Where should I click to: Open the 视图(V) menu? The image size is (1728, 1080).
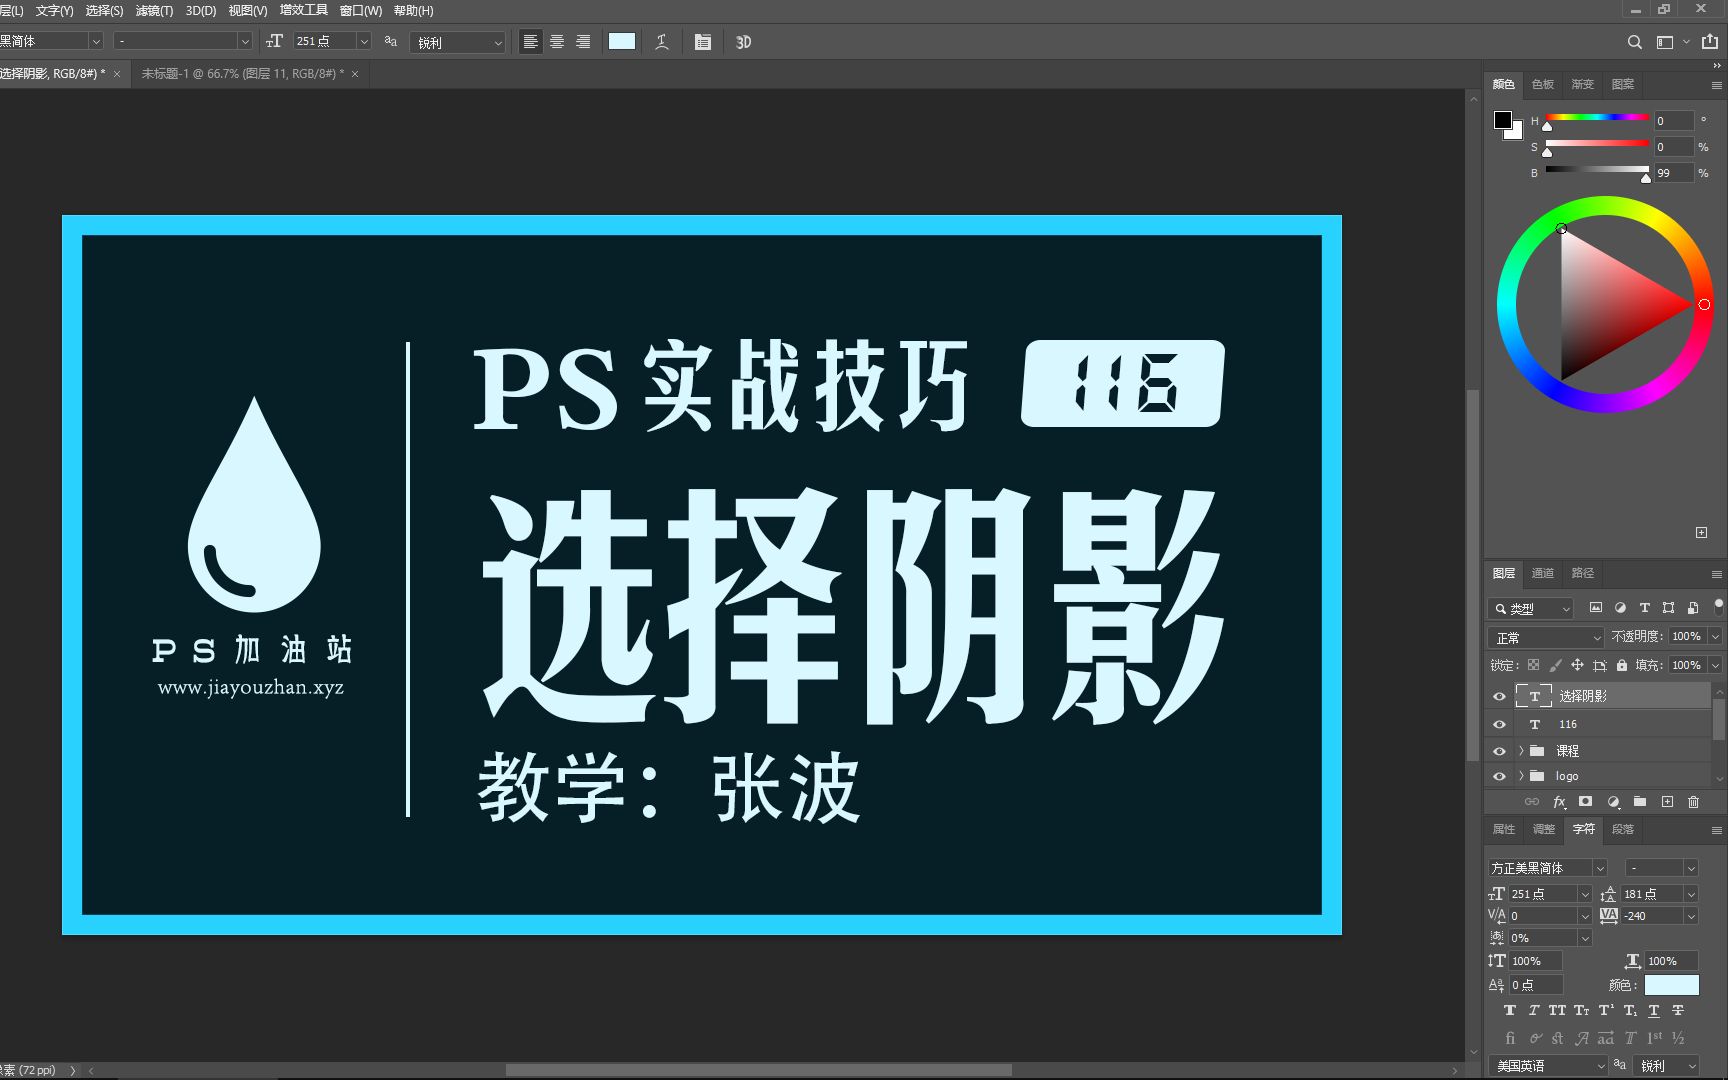point(248,11)
